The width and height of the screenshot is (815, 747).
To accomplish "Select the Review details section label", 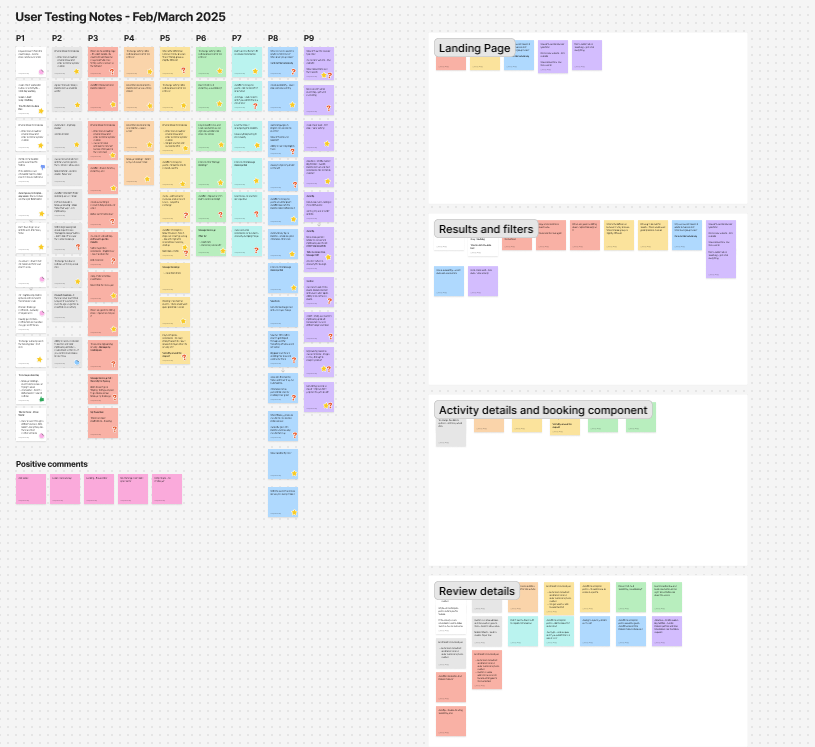I will 477,591.
